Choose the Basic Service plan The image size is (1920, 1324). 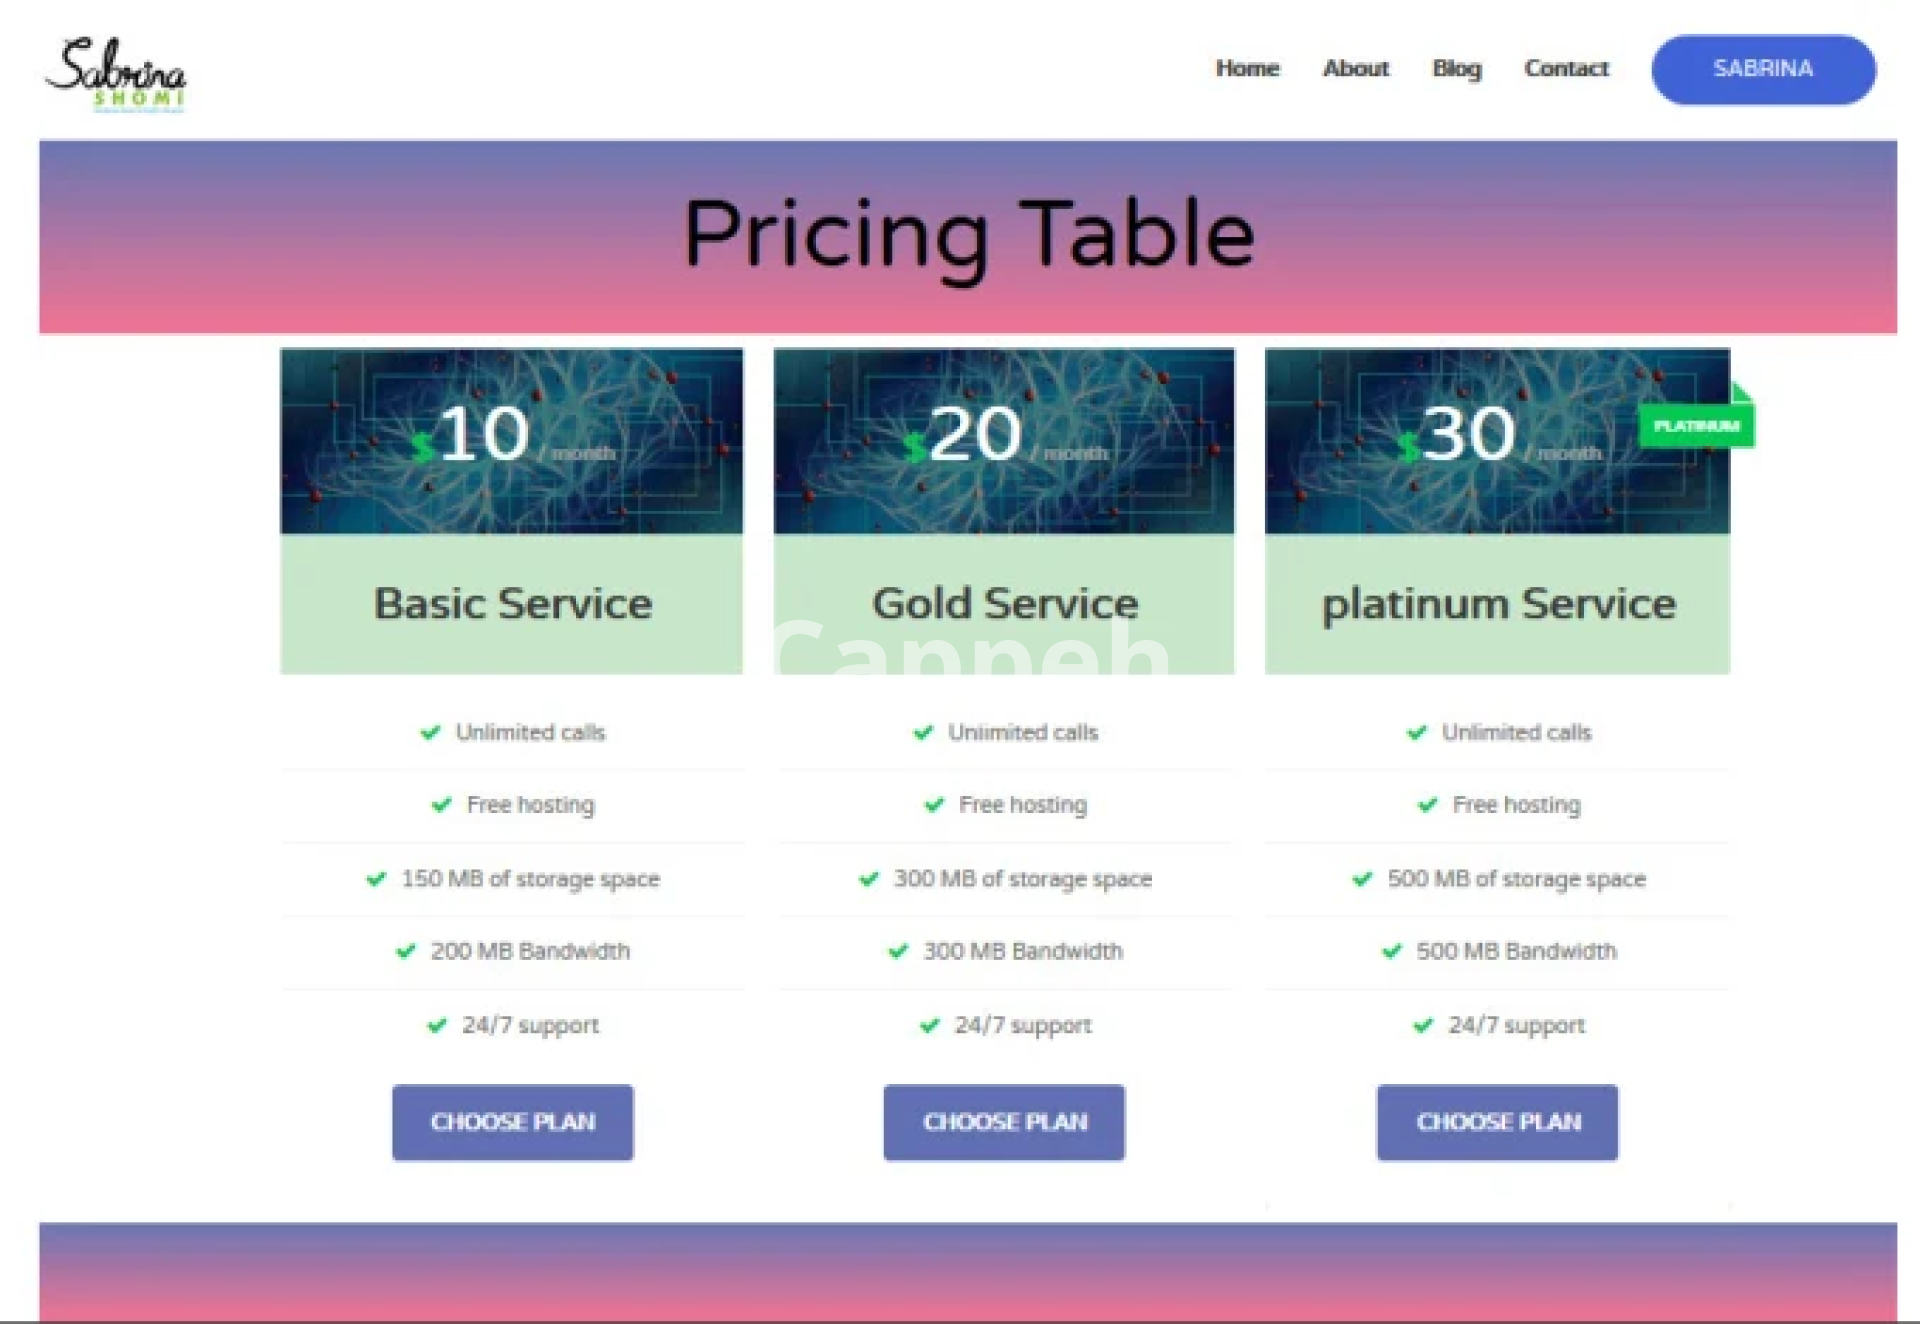512,1122
